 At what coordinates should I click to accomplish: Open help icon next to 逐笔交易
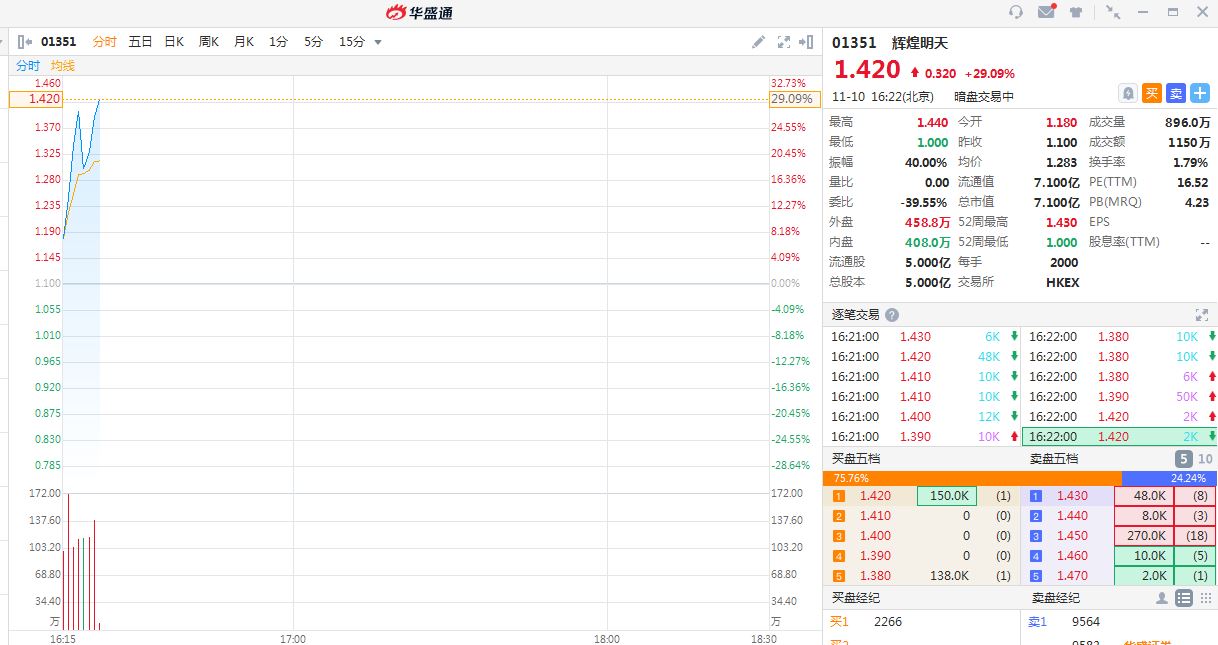point(892,315)
